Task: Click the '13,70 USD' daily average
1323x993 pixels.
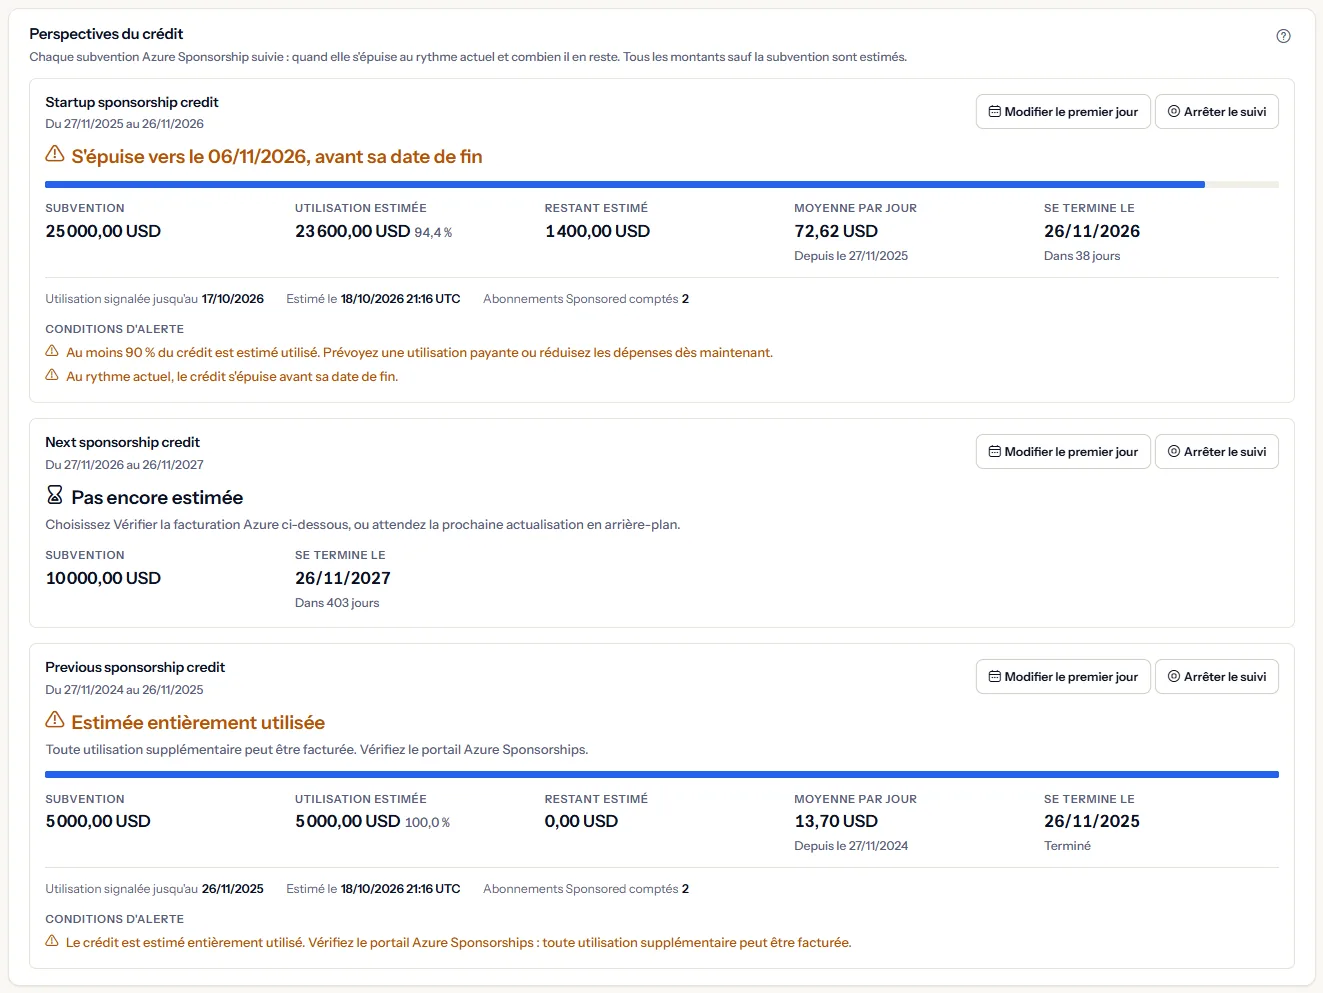Action: tap(836, 821)
